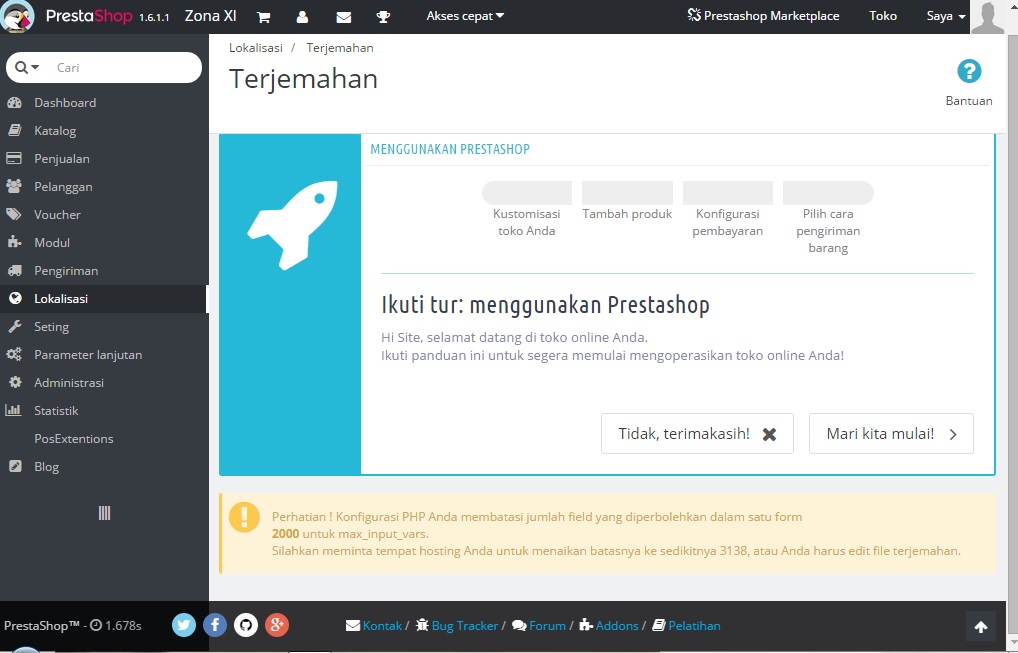Start tour with Mari kita mulai! button
Viewport: 1018px width, 653px height.
pyautogui.click(x=891, y=434)
